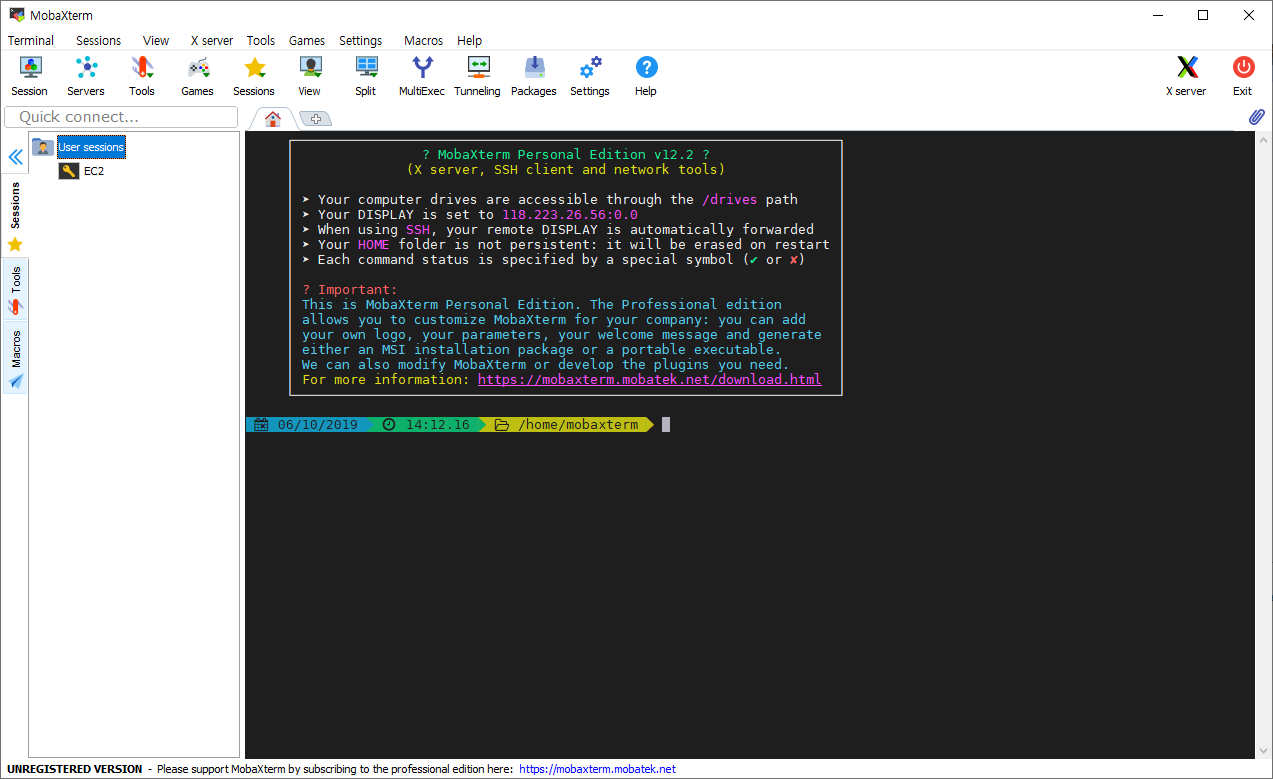Open the Settings menu

click(x=360, y=41)
